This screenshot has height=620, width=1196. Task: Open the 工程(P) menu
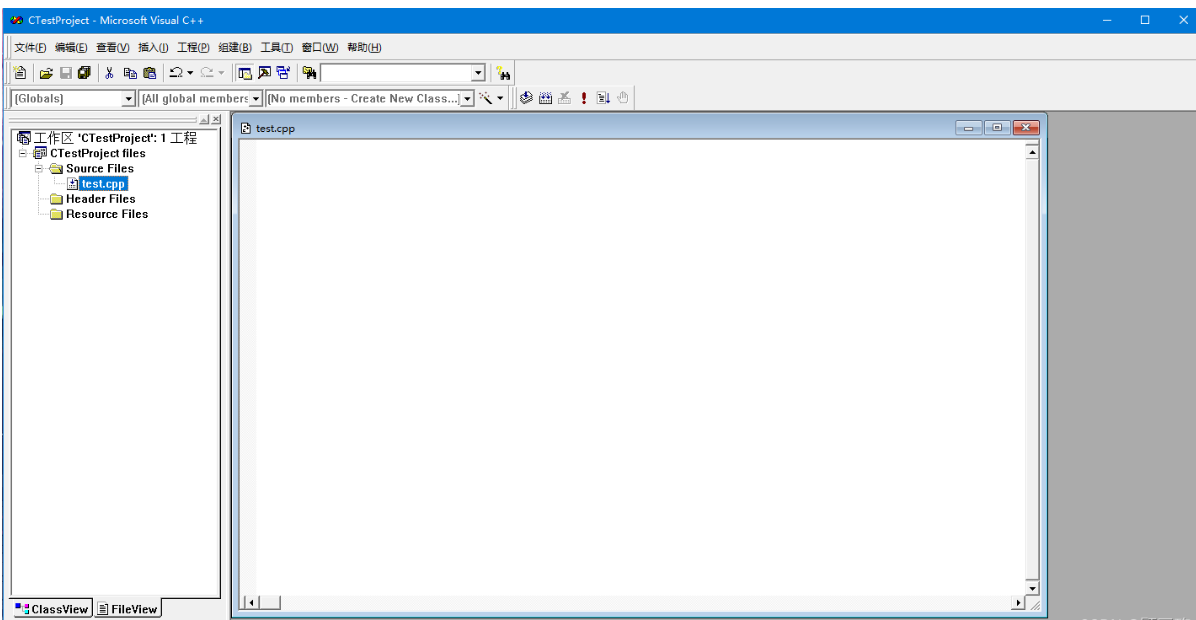click(x=193, y=47)
